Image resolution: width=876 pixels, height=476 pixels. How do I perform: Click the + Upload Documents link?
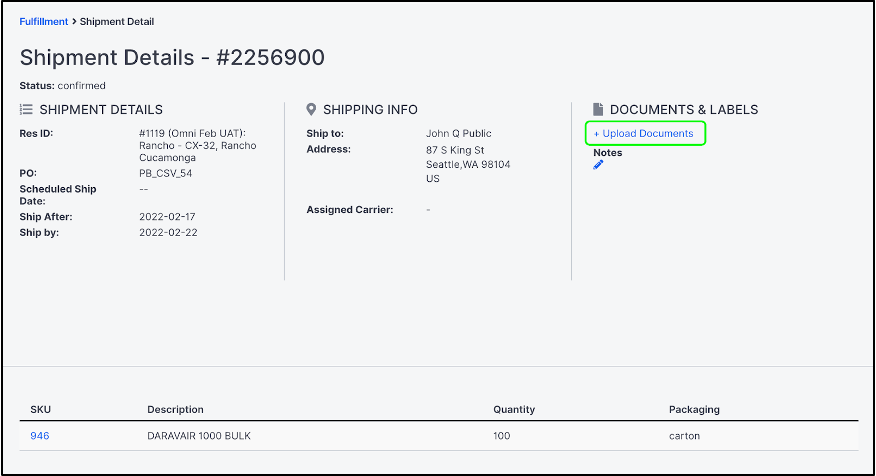644,134
